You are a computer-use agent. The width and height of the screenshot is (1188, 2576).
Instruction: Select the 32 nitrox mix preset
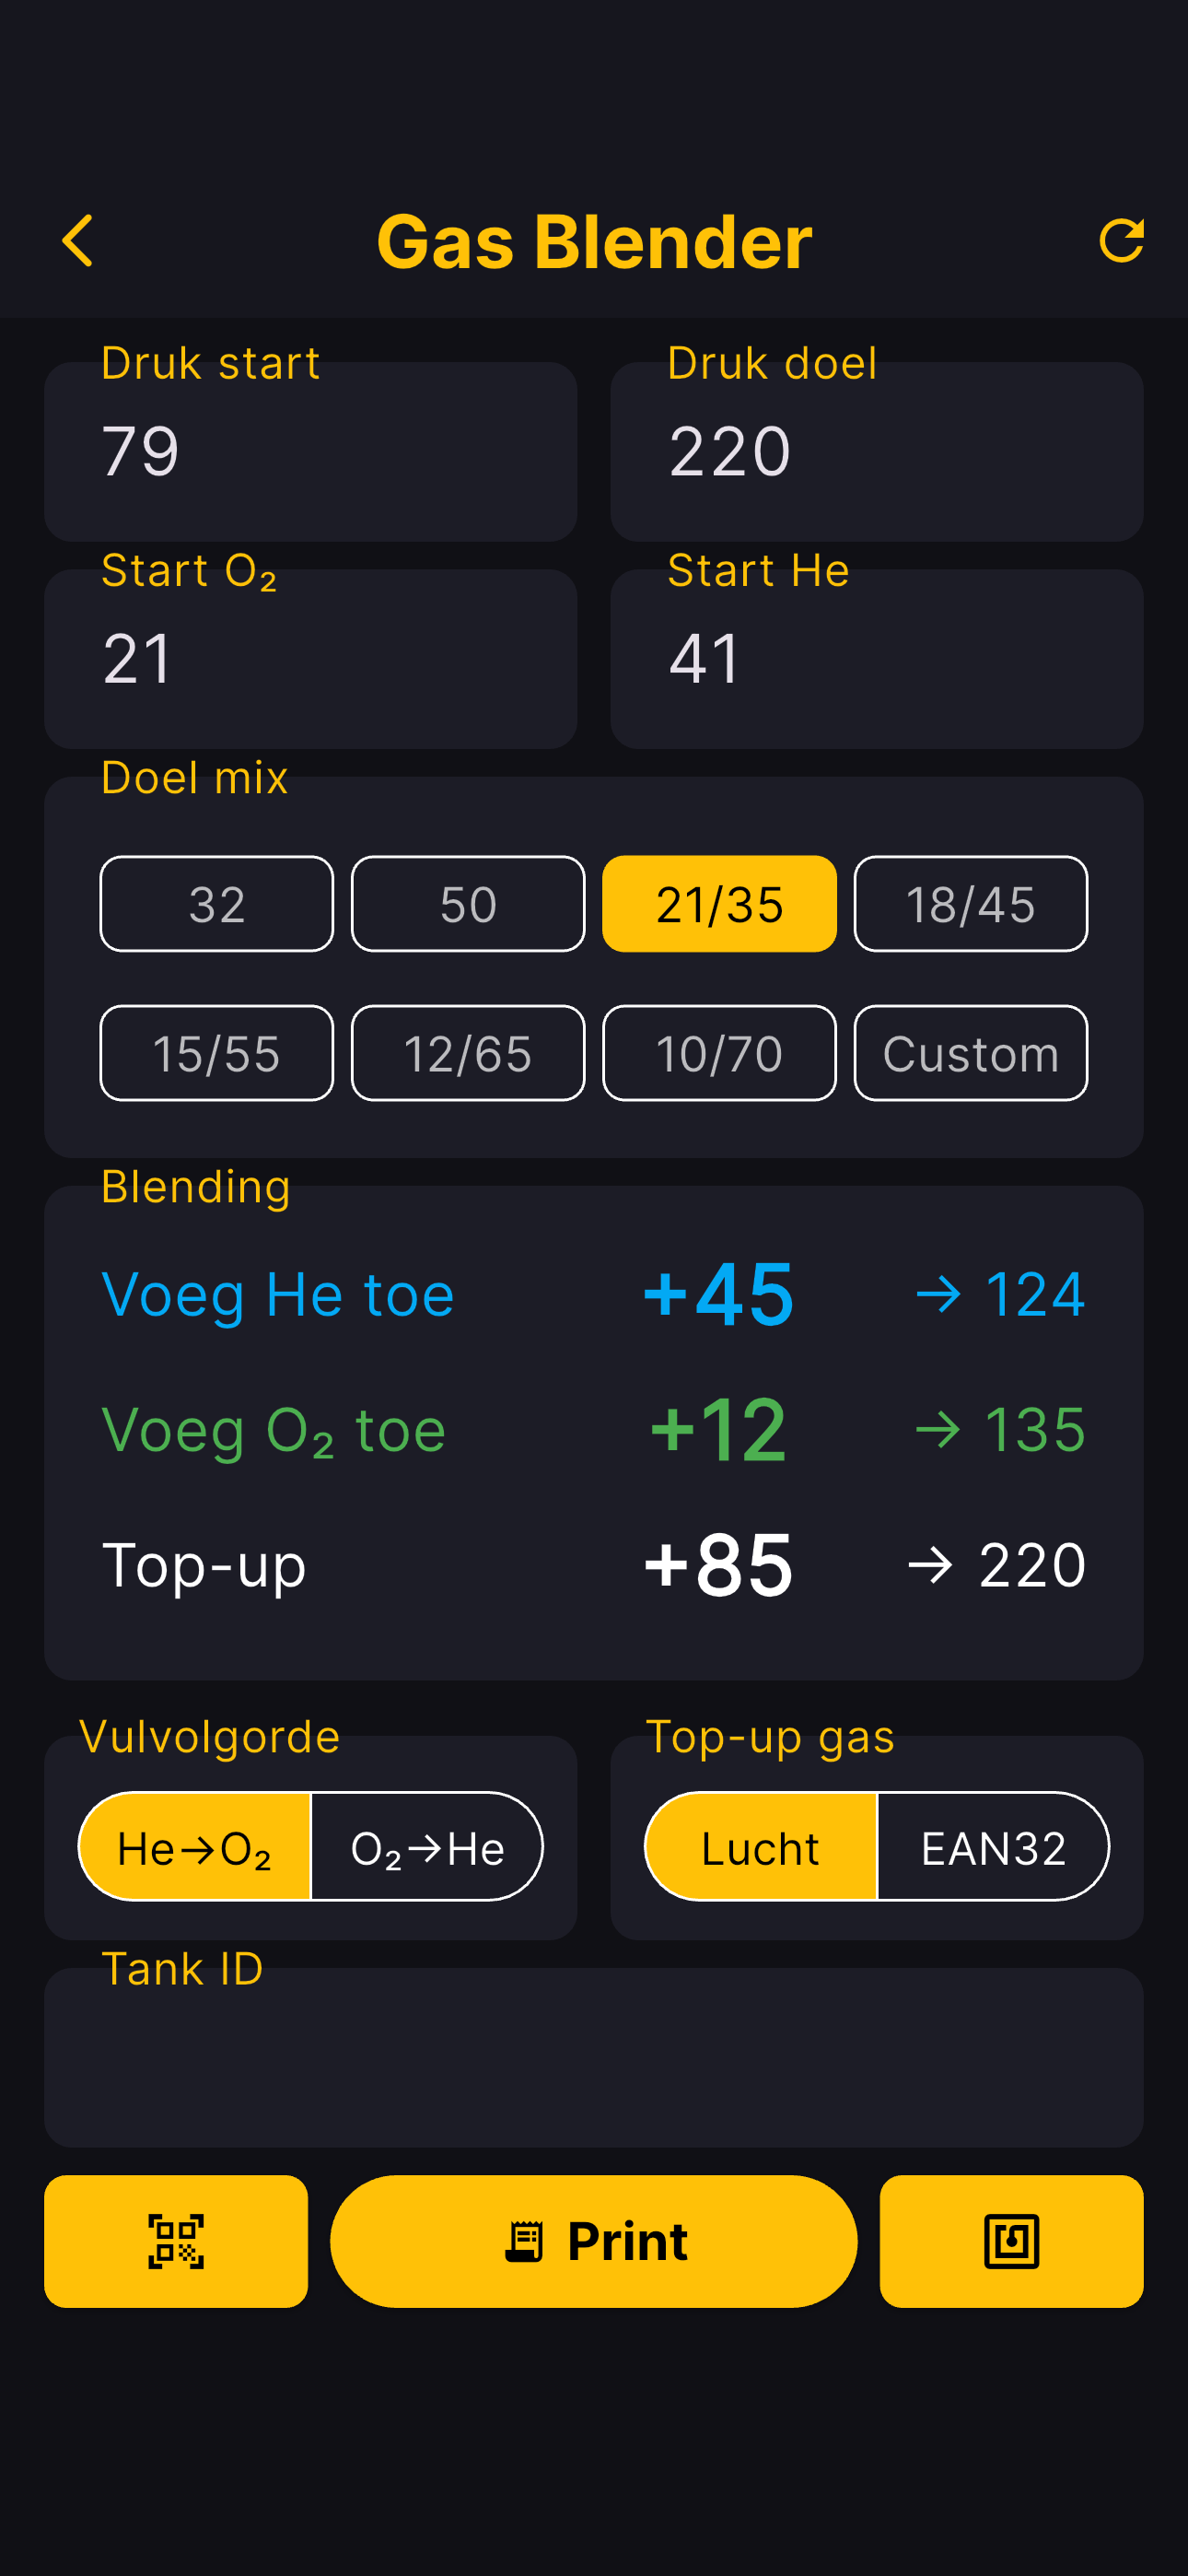[x=217, y=904]
